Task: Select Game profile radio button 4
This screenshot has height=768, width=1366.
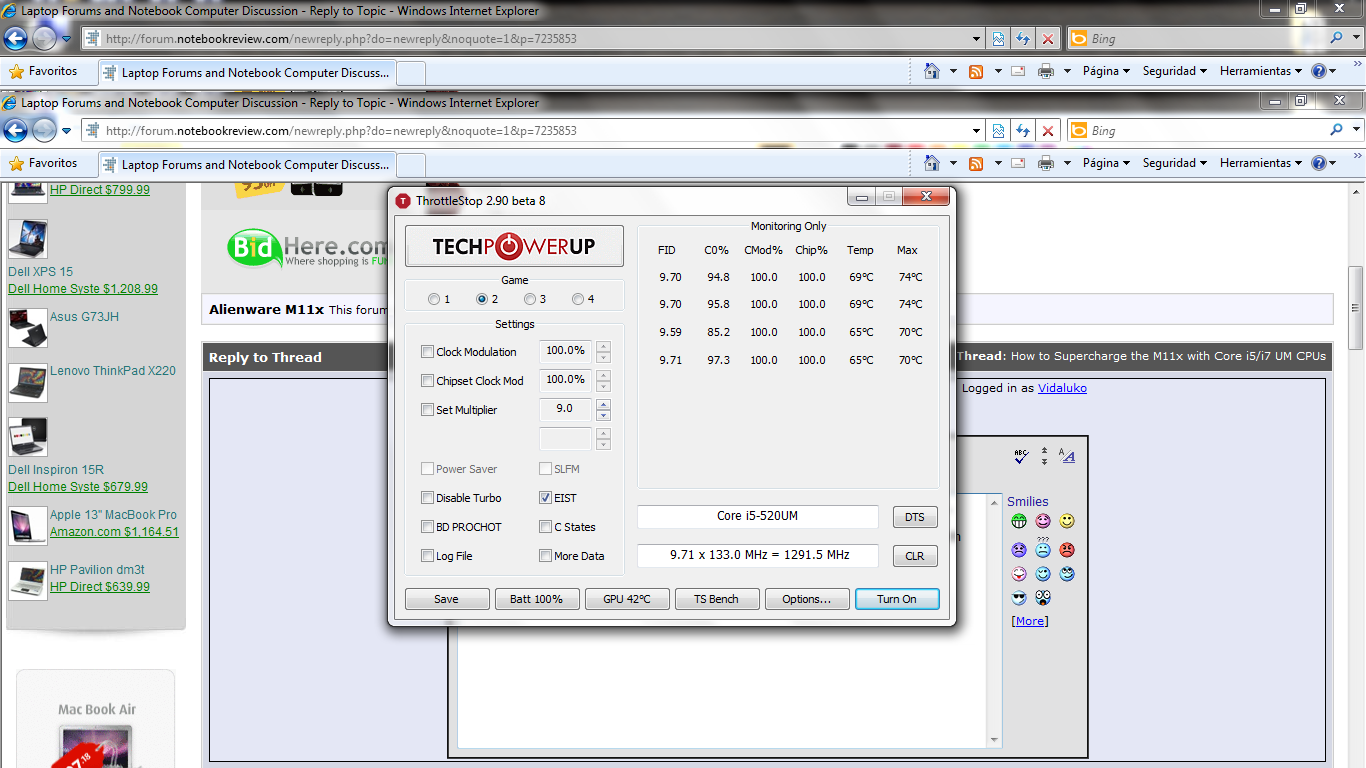Action: coord(578,299)
